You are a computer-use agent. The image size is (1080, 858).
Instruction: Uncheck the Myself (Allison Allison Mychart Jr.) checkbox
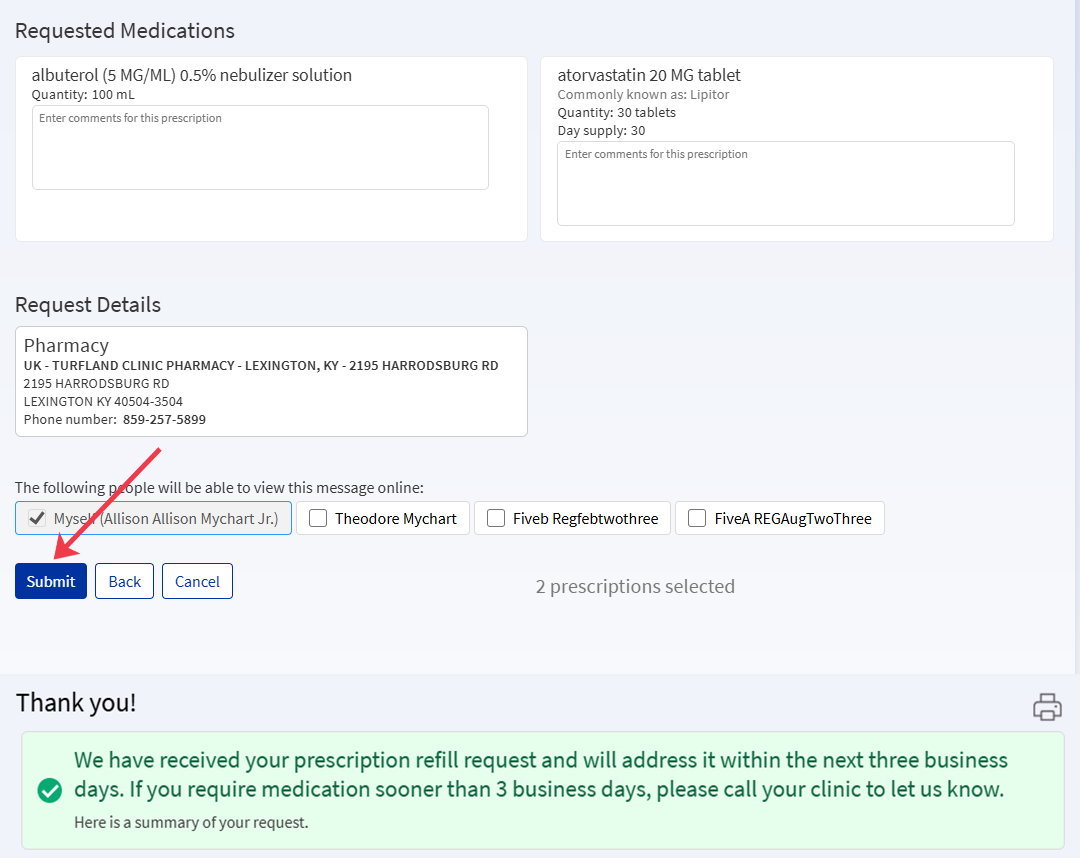[36, 518]
